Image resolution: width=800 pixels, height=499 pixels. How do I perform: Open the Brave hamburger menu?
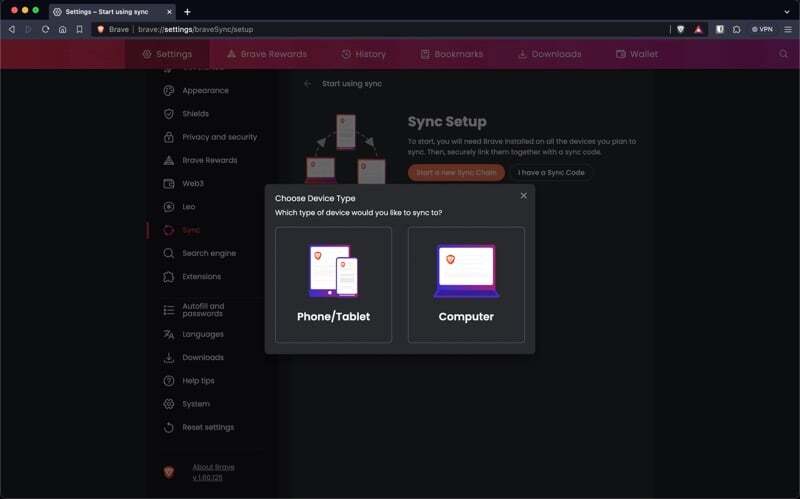(788, 30)
